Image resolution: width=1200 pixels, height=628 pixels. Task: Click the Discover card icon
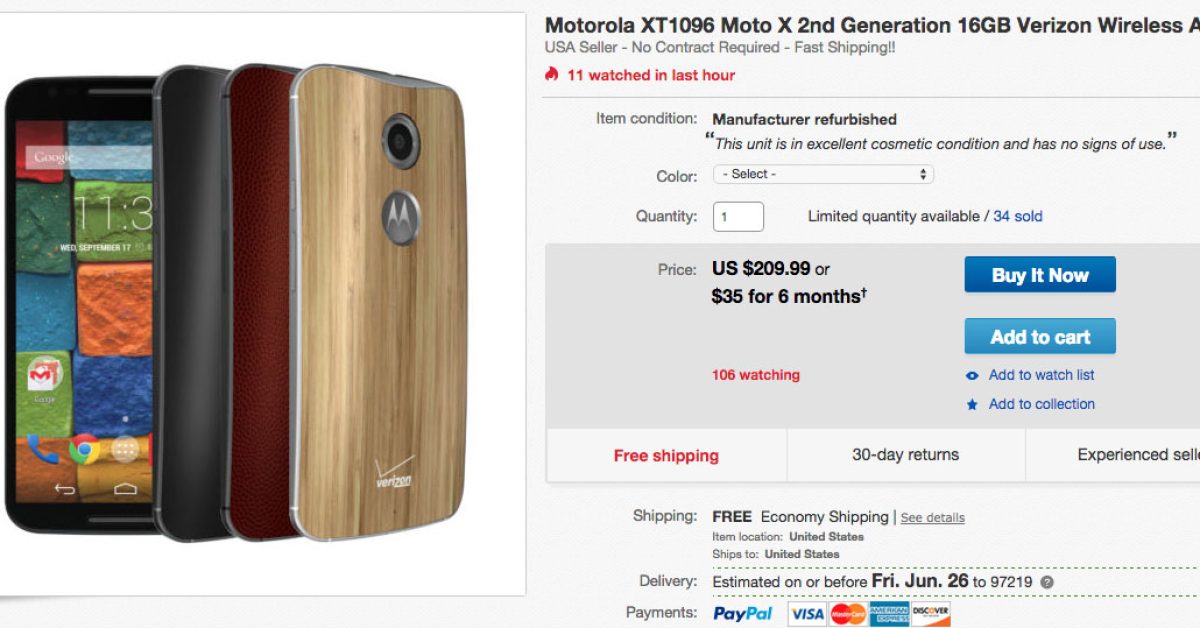tap(931, 614)
